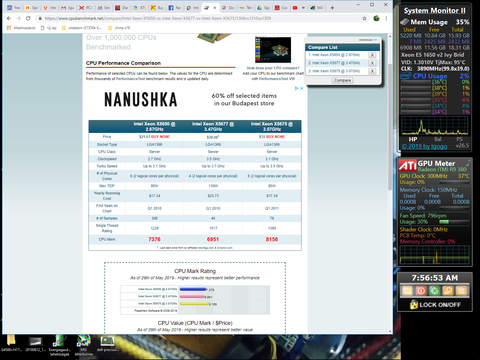Switch to the Avast-orange second tab

click(31, 8)
